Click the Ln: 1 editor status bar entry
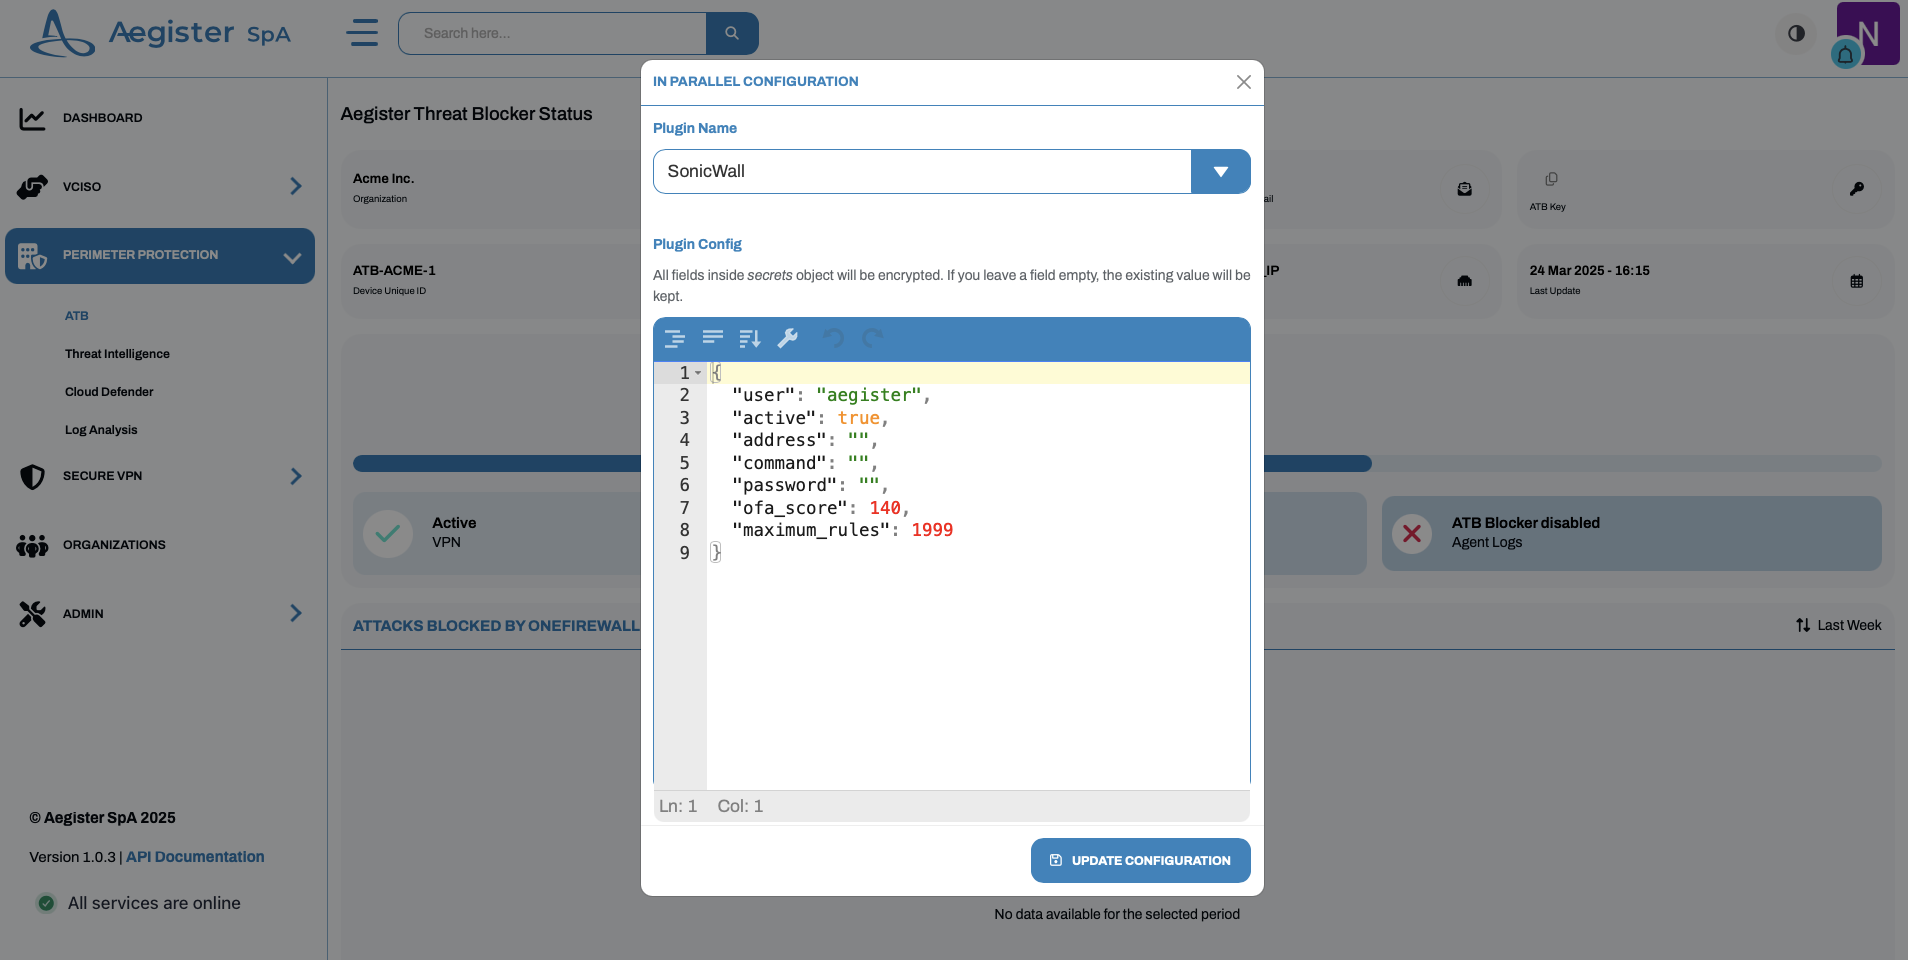This screenshot has width=1908, height=960. pyautogui.click(x=678, y=806)
